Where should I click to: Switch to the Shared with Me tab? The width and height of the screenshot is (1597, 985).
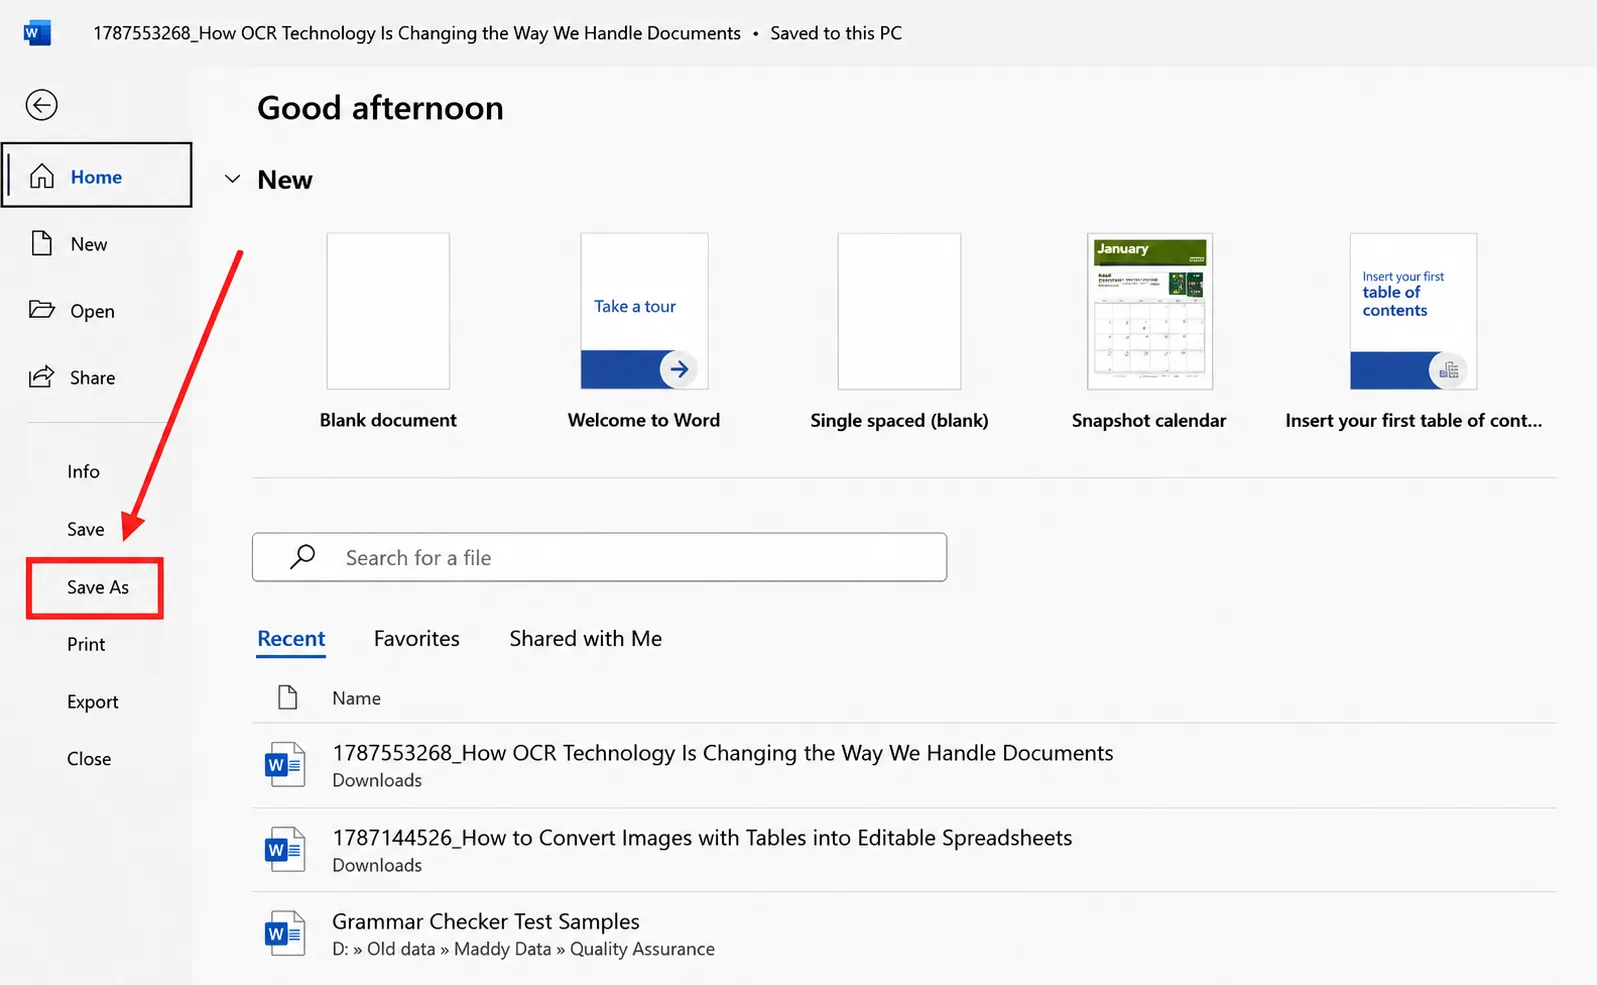586,639
